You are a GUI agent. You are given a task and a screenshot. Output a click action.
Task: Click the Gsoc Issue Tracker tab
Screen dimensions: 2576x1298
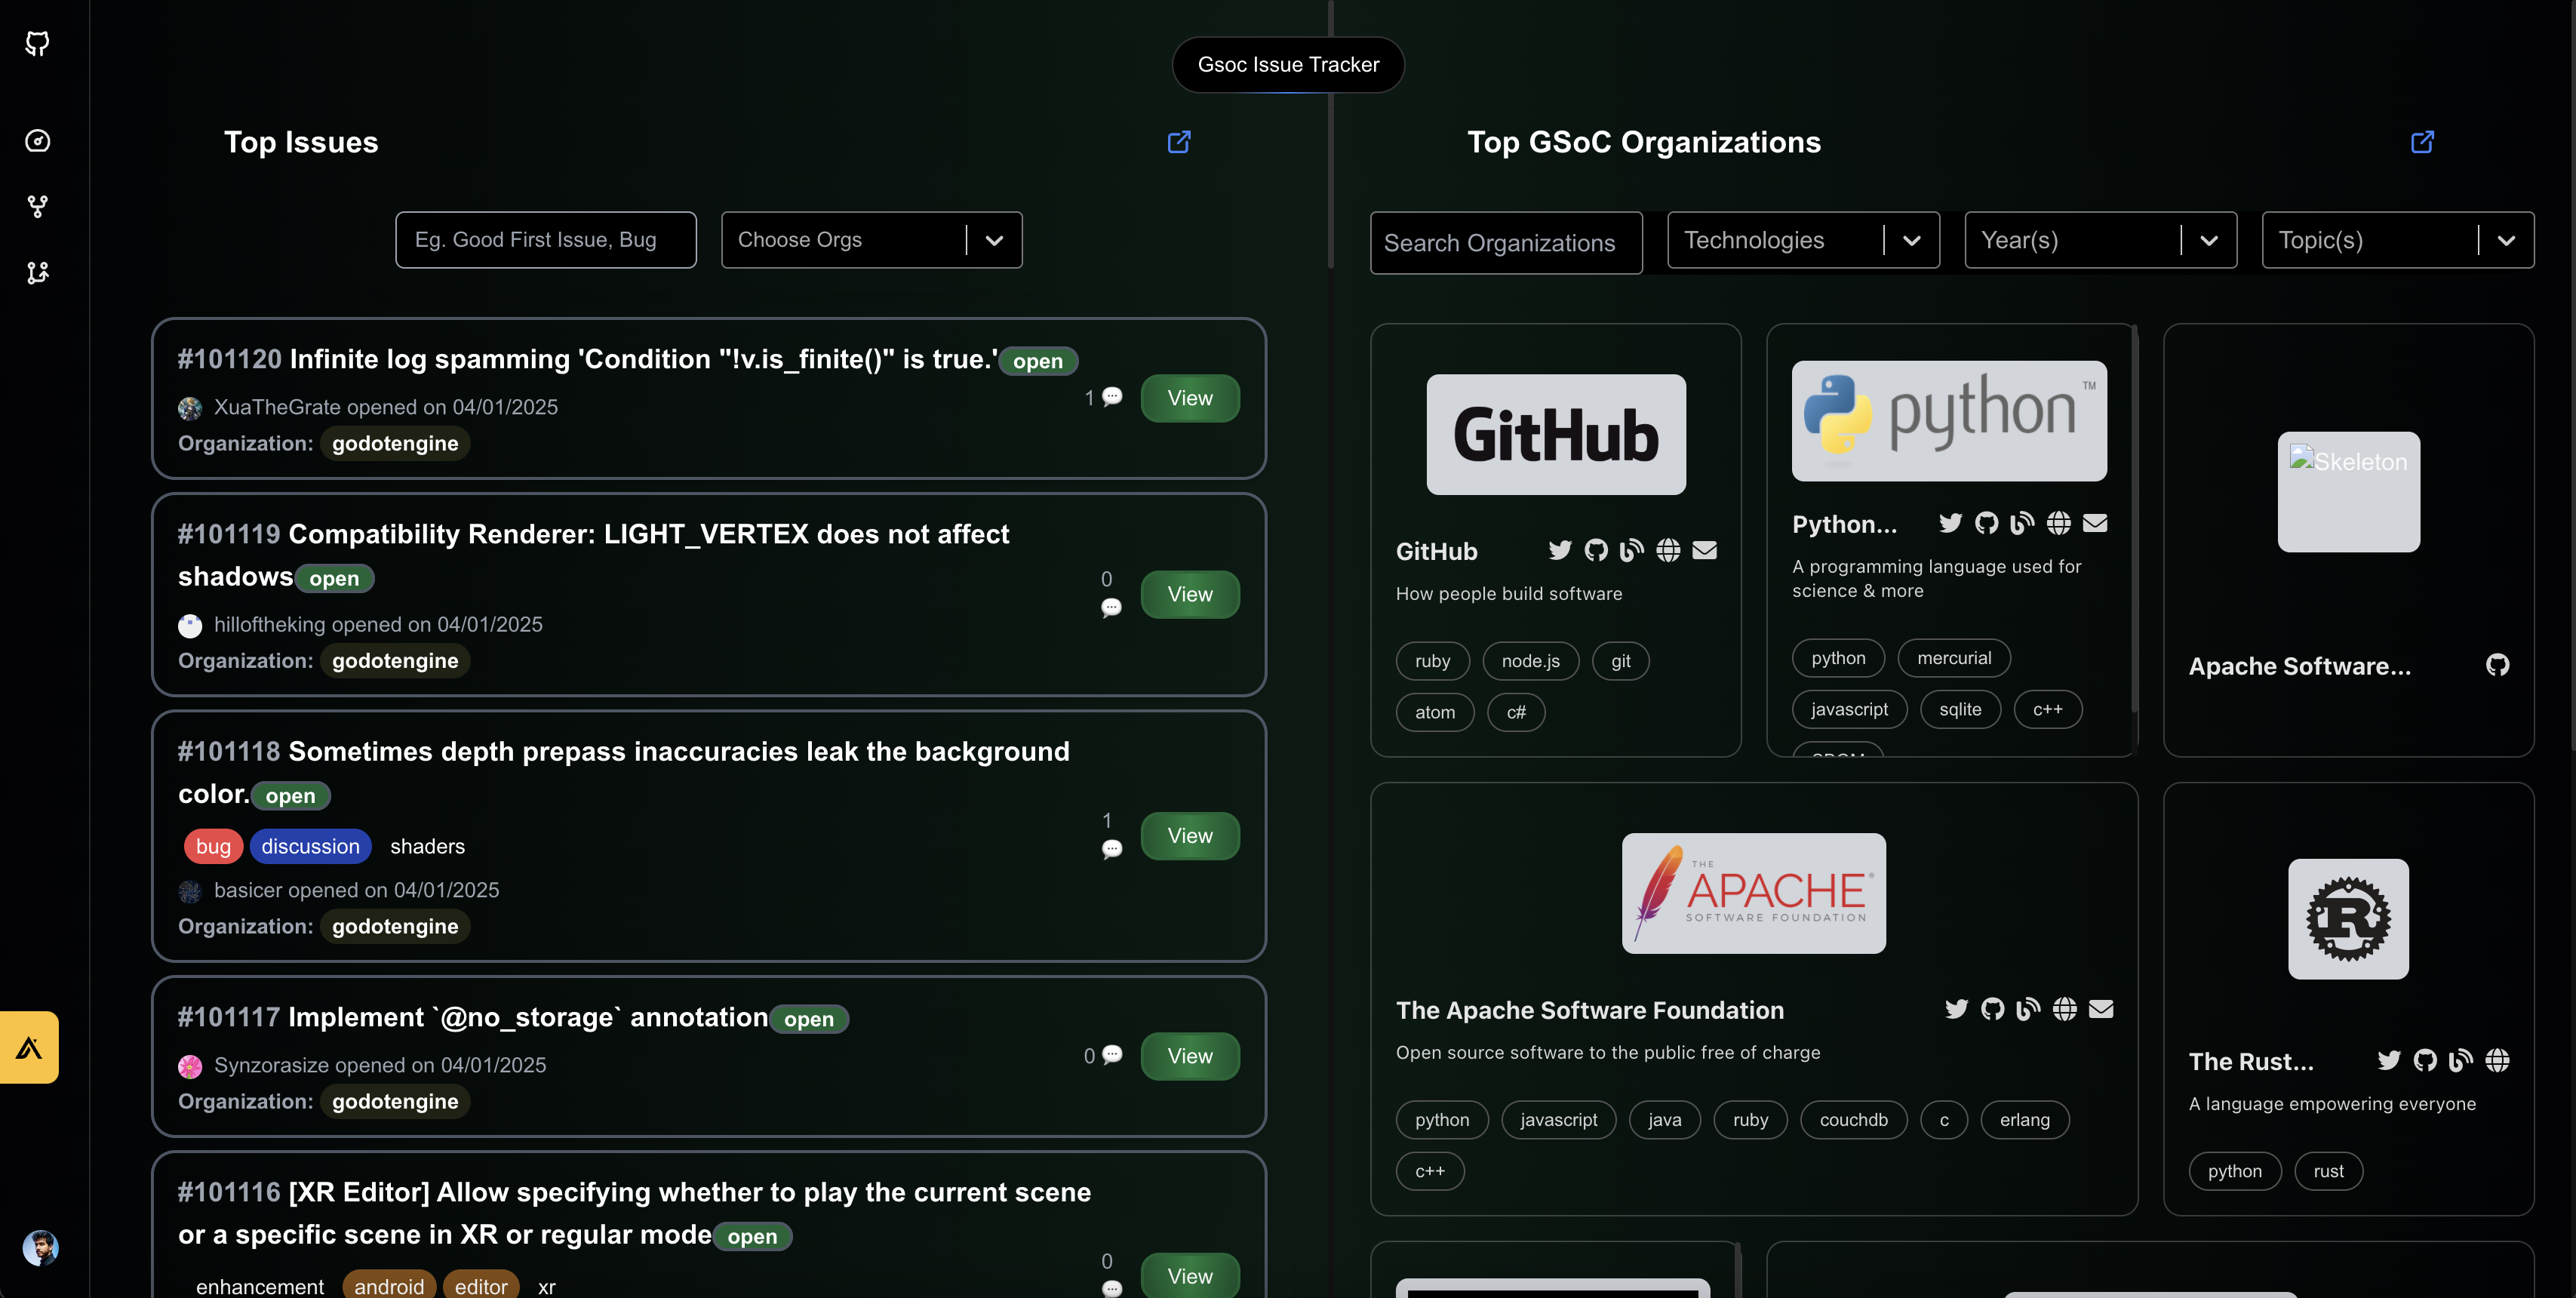1288,65
